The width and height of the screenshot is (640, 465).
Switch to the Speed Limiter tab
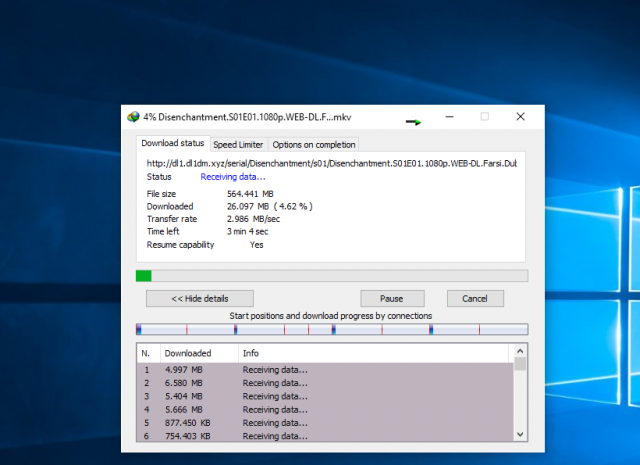tap(238, 144)
